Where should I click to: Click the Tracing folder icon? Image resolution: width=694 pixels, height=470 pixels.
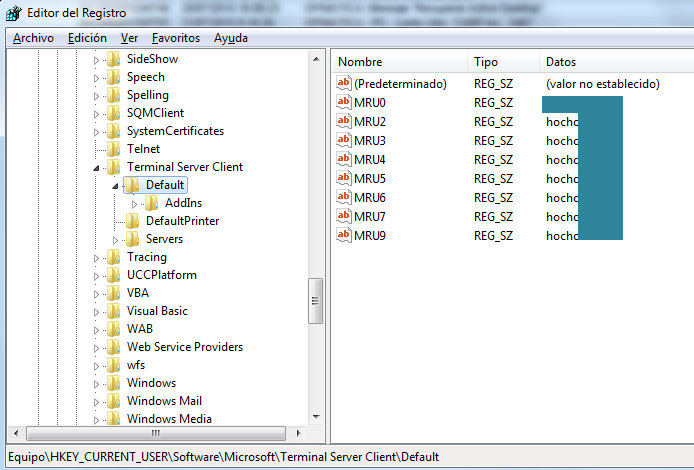(x=114, y=257)
